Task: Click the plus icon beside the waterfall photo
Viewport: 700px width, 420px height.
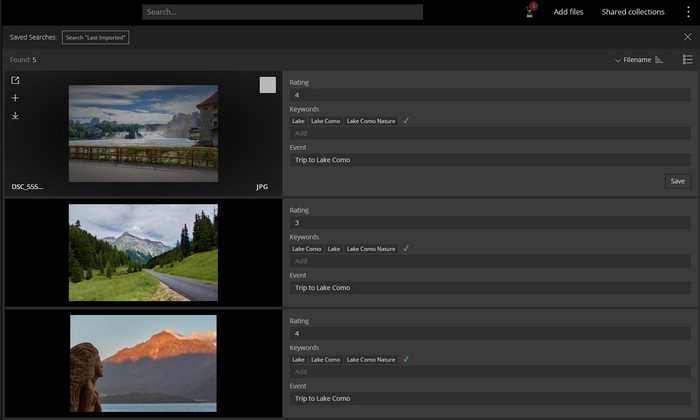Action: click(15, 98)
